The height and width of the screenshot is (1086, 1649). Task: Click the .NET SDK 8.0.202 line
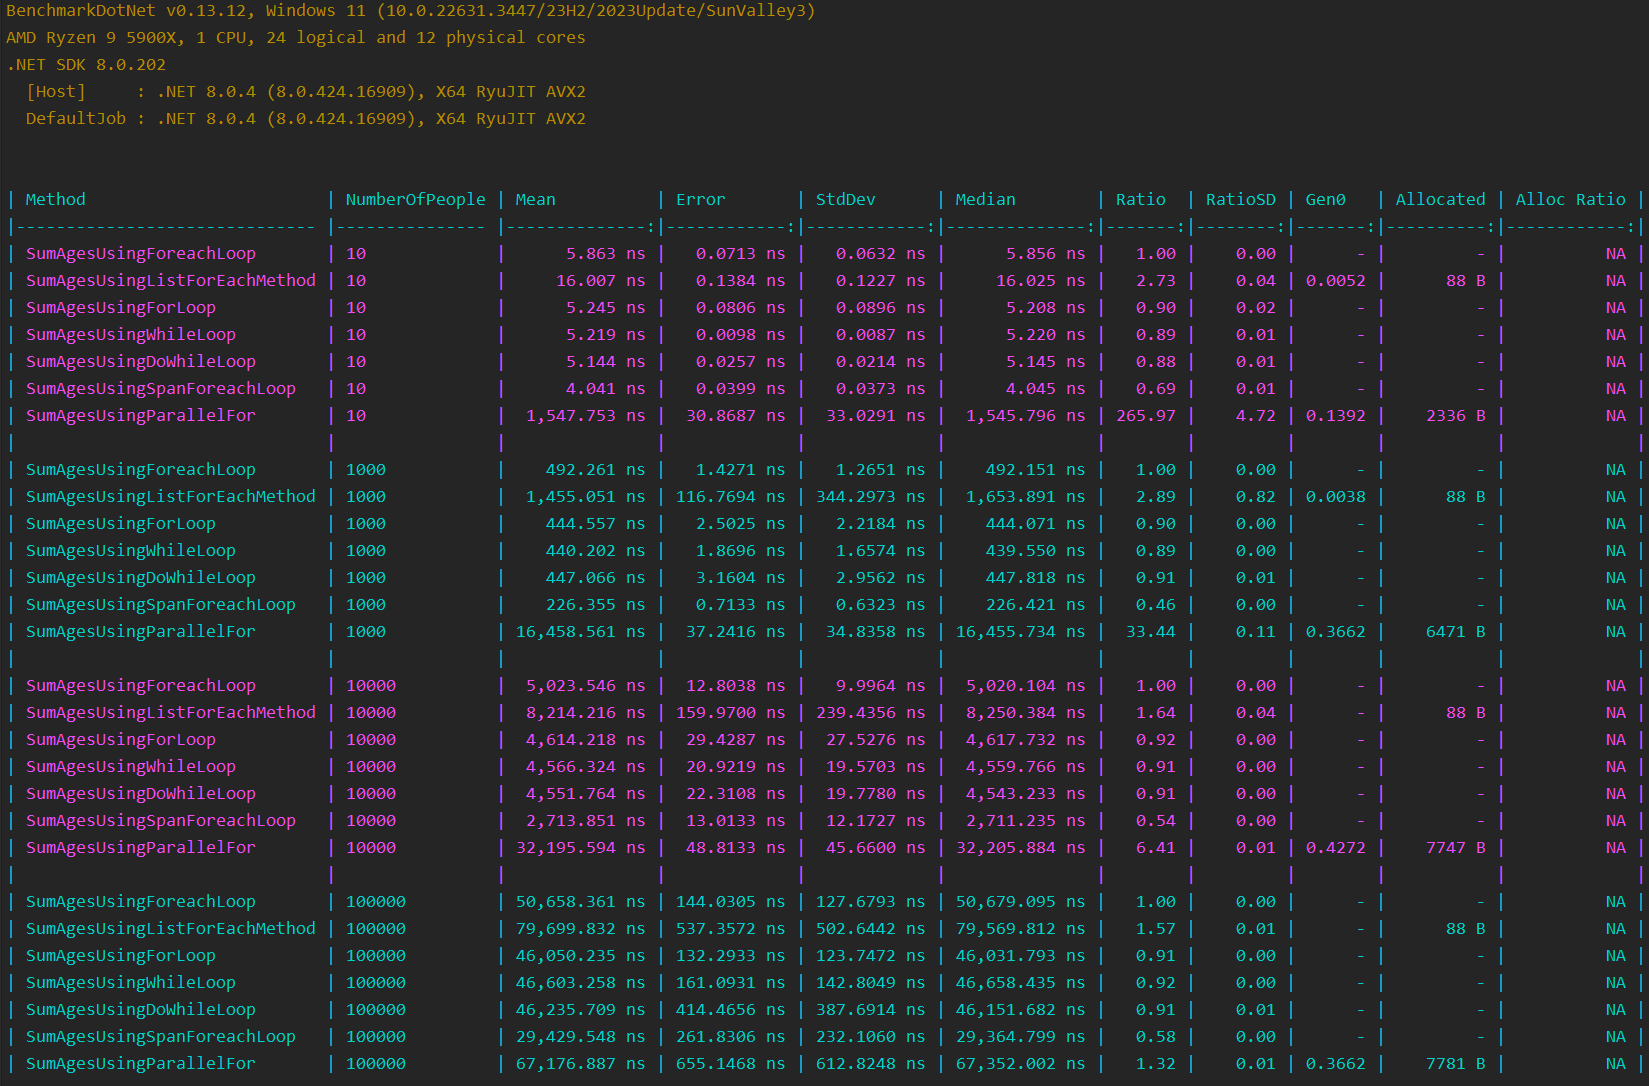86,65
